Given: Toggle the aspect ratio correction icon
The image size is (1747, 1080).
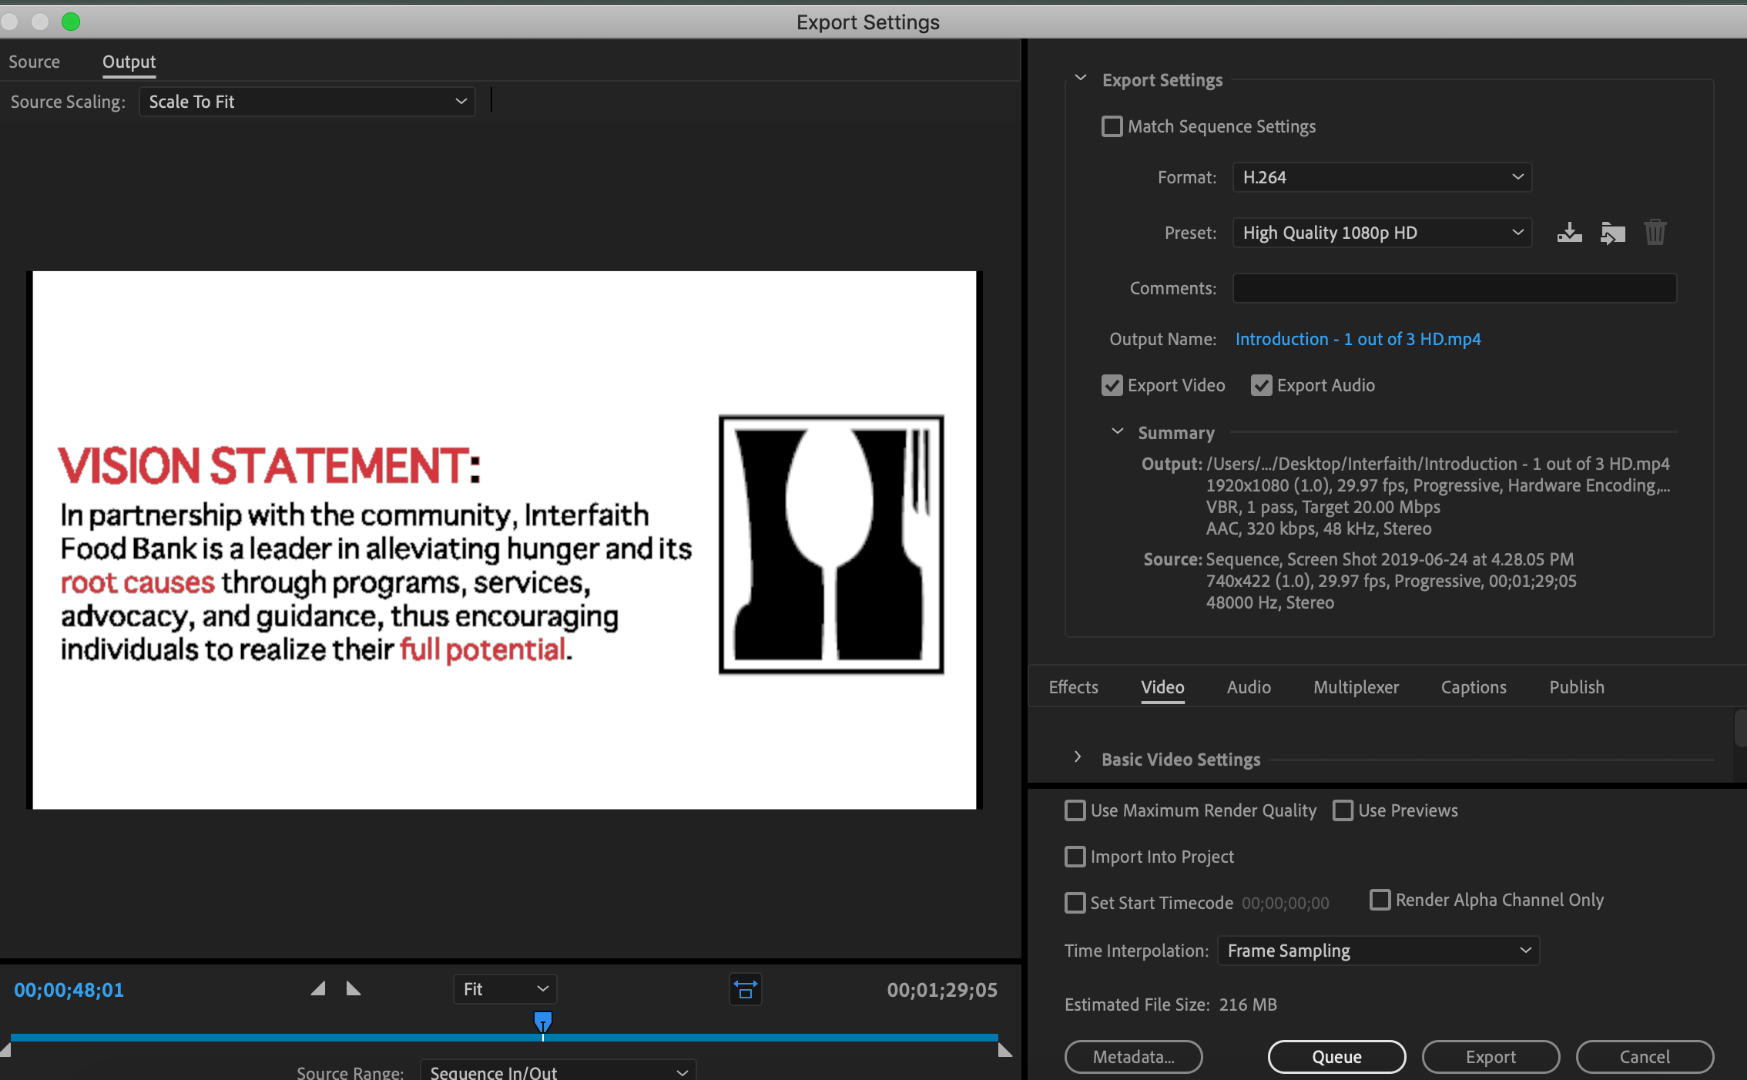Looking at the screenshot, I should pos(745,990).
